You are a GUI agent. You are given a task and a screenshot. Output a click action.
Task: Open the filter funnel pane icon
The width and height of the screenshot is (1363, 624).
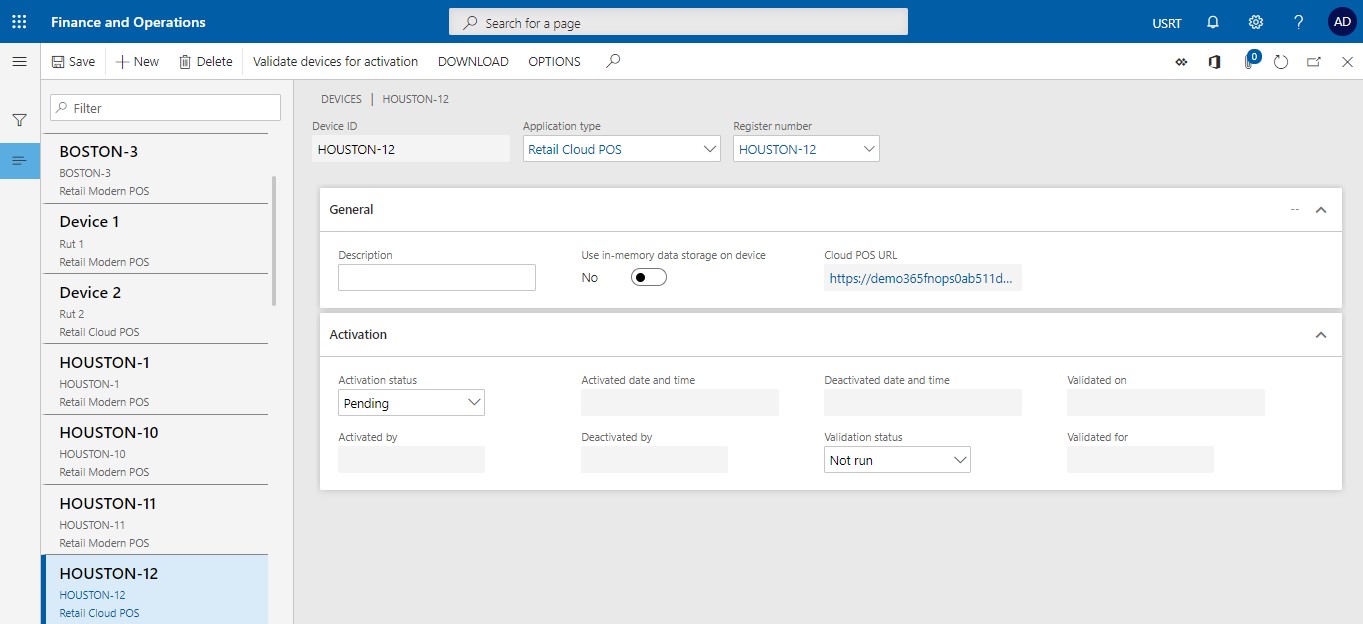19,120
